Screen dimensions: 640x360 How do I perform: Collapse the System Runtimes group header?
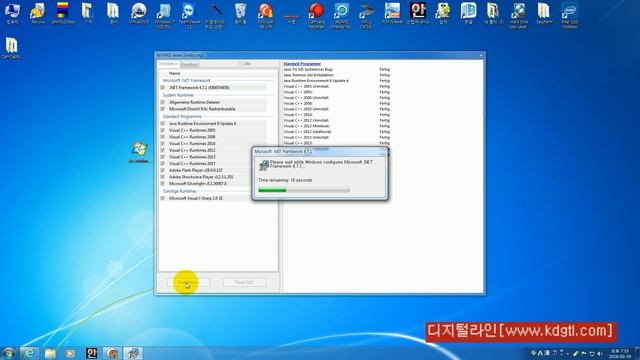(x=178, y=95)
